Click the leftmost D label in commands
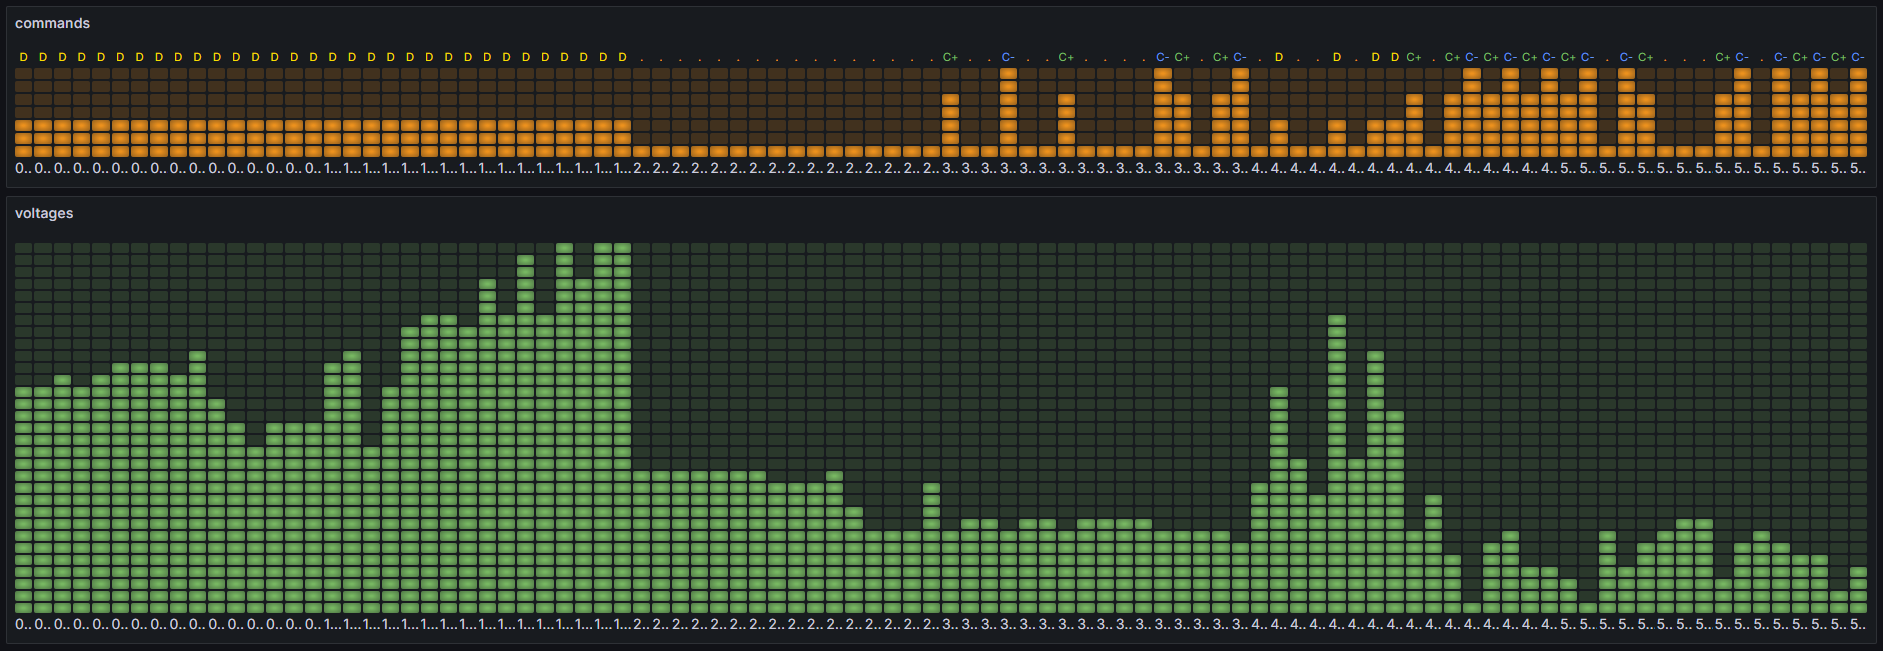Screen dimensions: 1883x651 point(24,57)
